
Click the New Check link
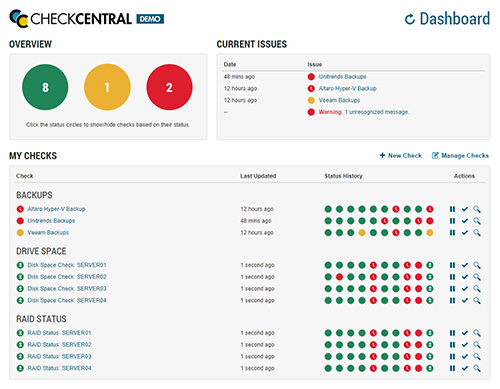click(x=401, y=156)
